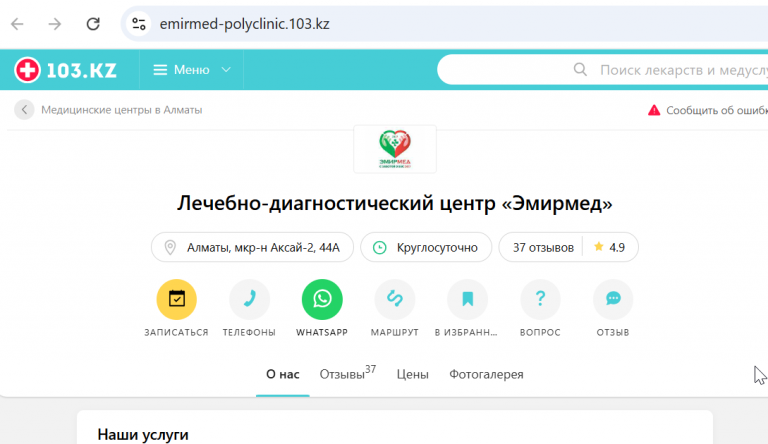Show phone numbers via Телефоны icon
Image resolution: width=768 pixels, height=444 pixels.
[249, 299]
